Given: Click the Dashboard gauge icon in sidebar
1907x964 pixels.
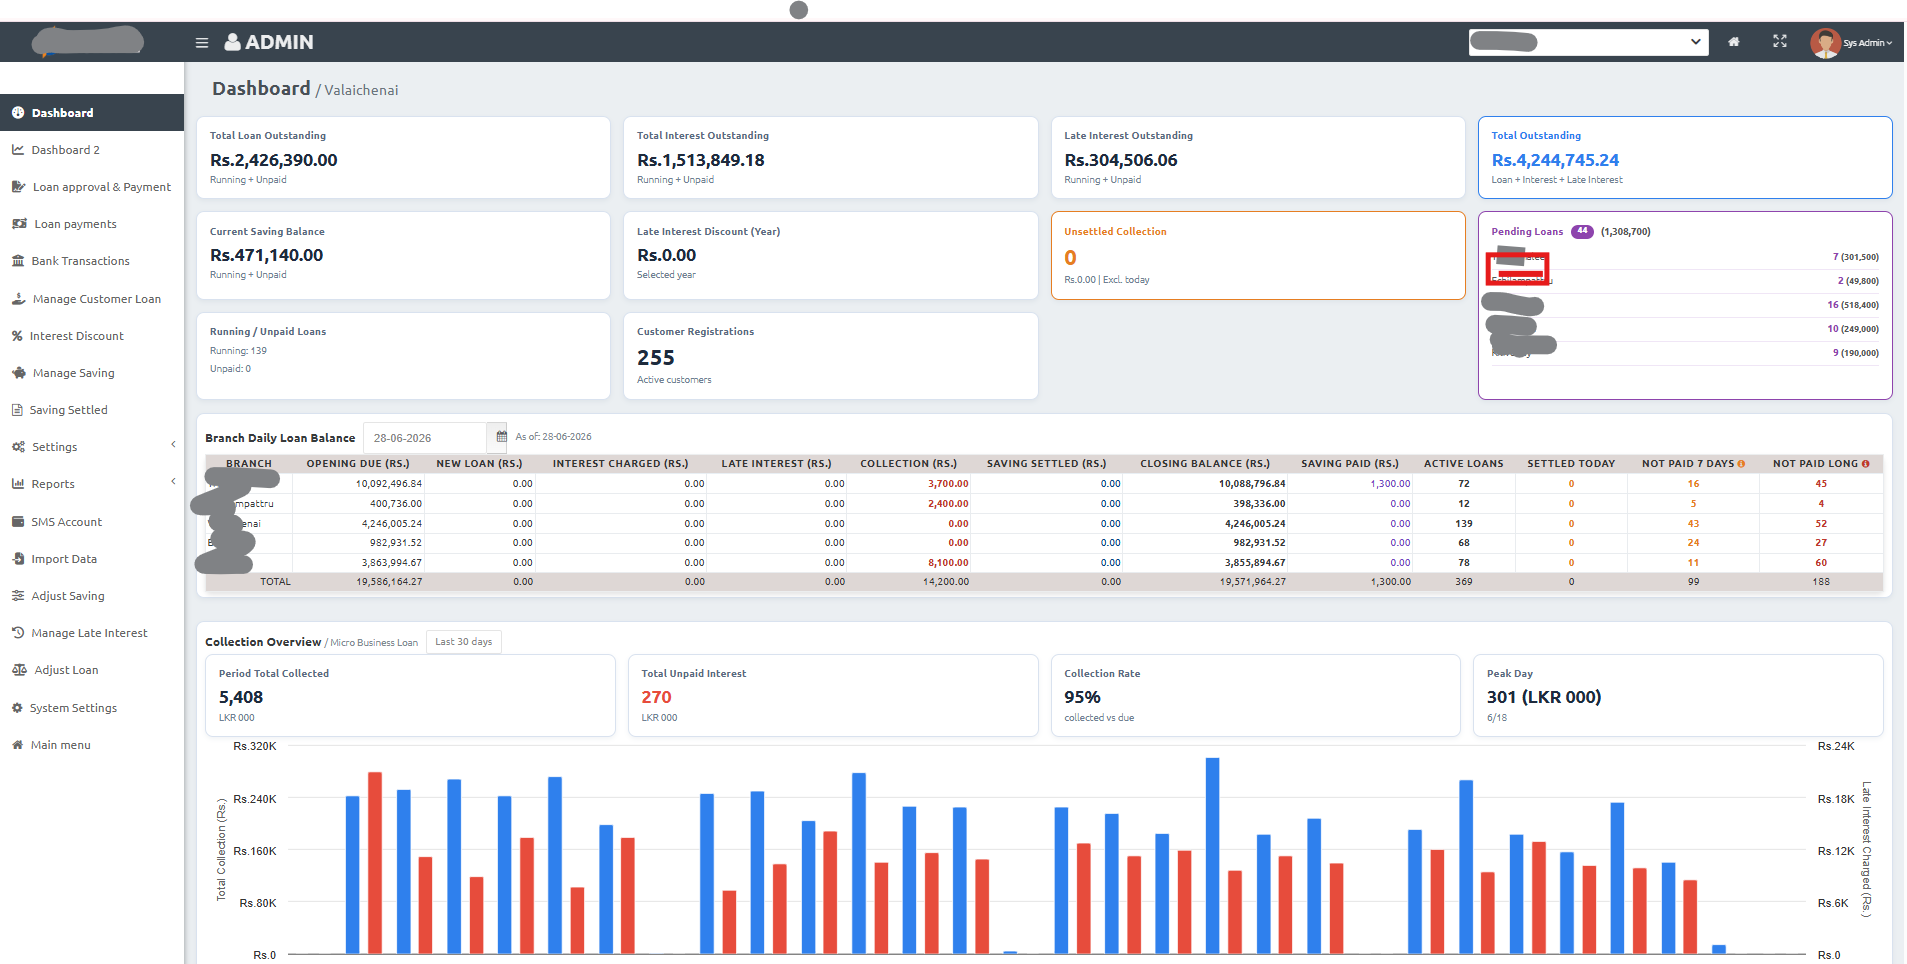Looking at the screenshot, I should tap(18, 113).
